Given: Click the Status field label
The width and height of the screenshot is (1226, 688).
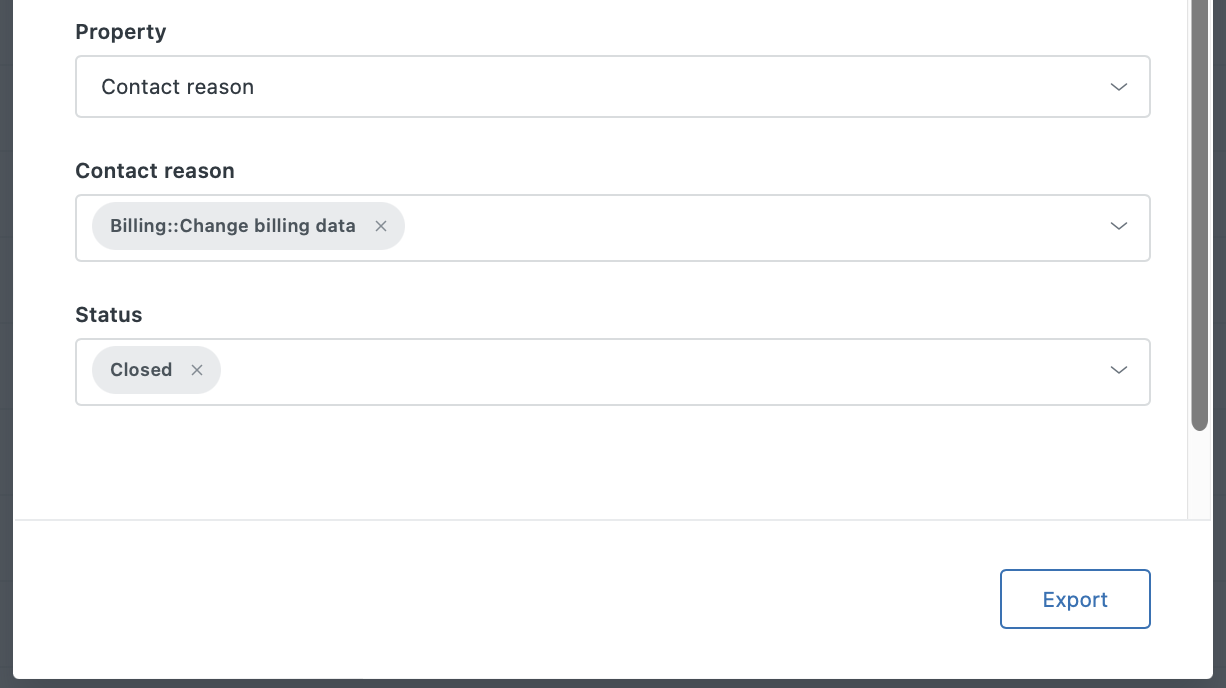Looking at the screenshot, I should point(109,315).
